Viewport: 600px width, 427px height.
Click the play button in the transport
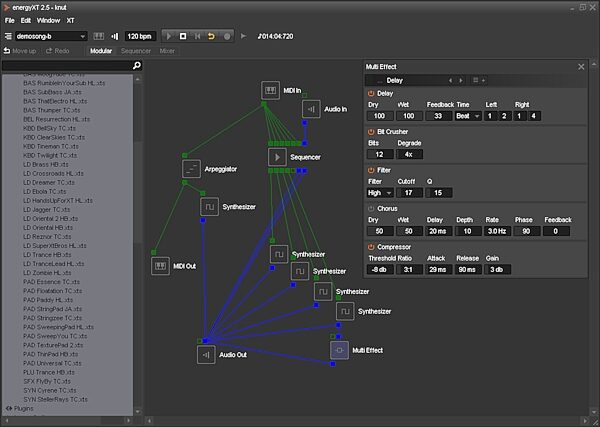[168, 36]
